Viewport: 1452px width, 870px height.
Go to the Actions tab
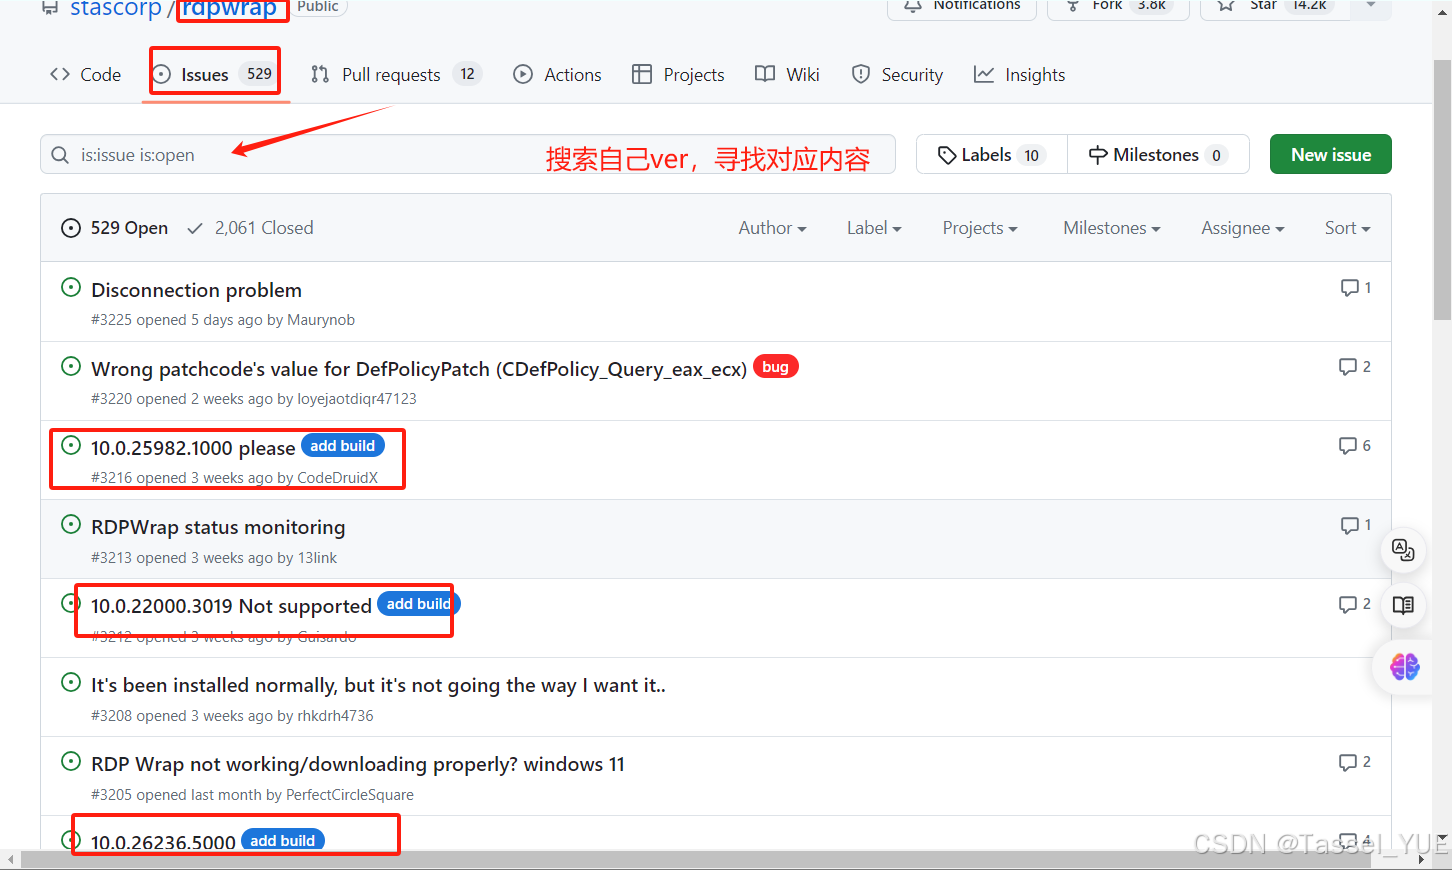coord(557,75)
